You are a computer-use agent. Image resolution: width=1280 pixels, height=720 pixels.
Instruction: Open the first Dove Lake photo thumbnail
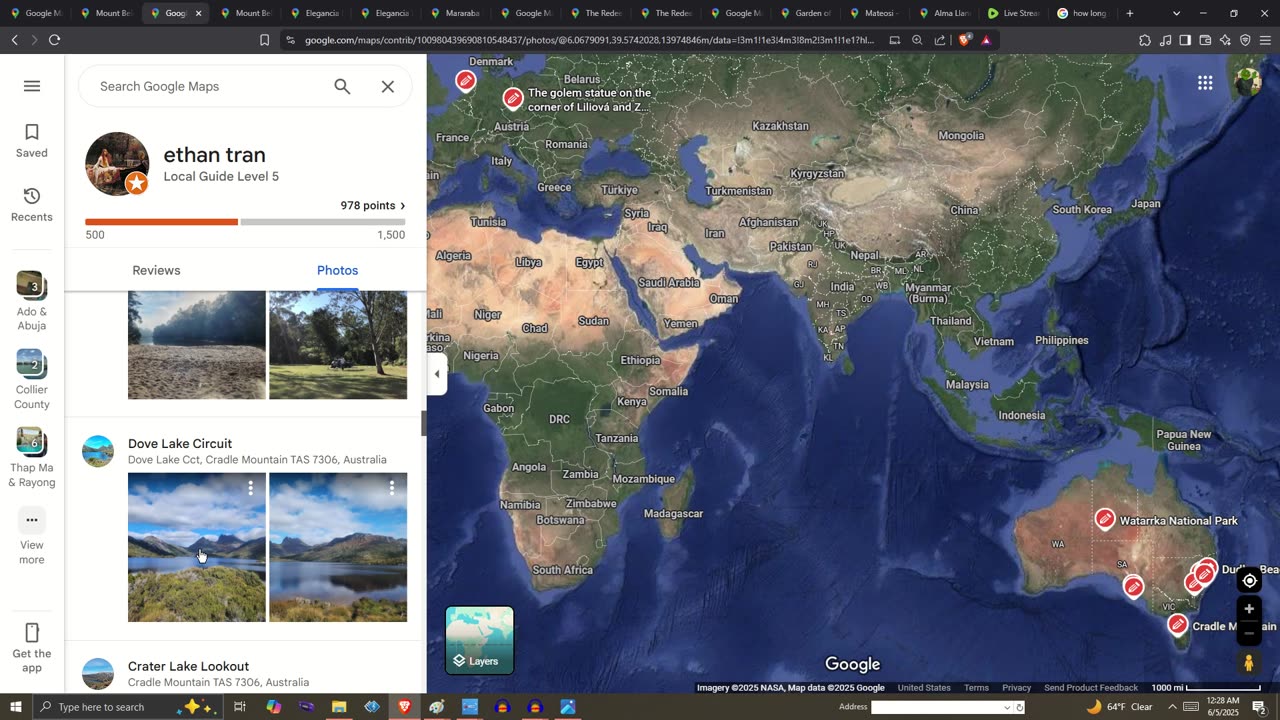coord(197,547)
